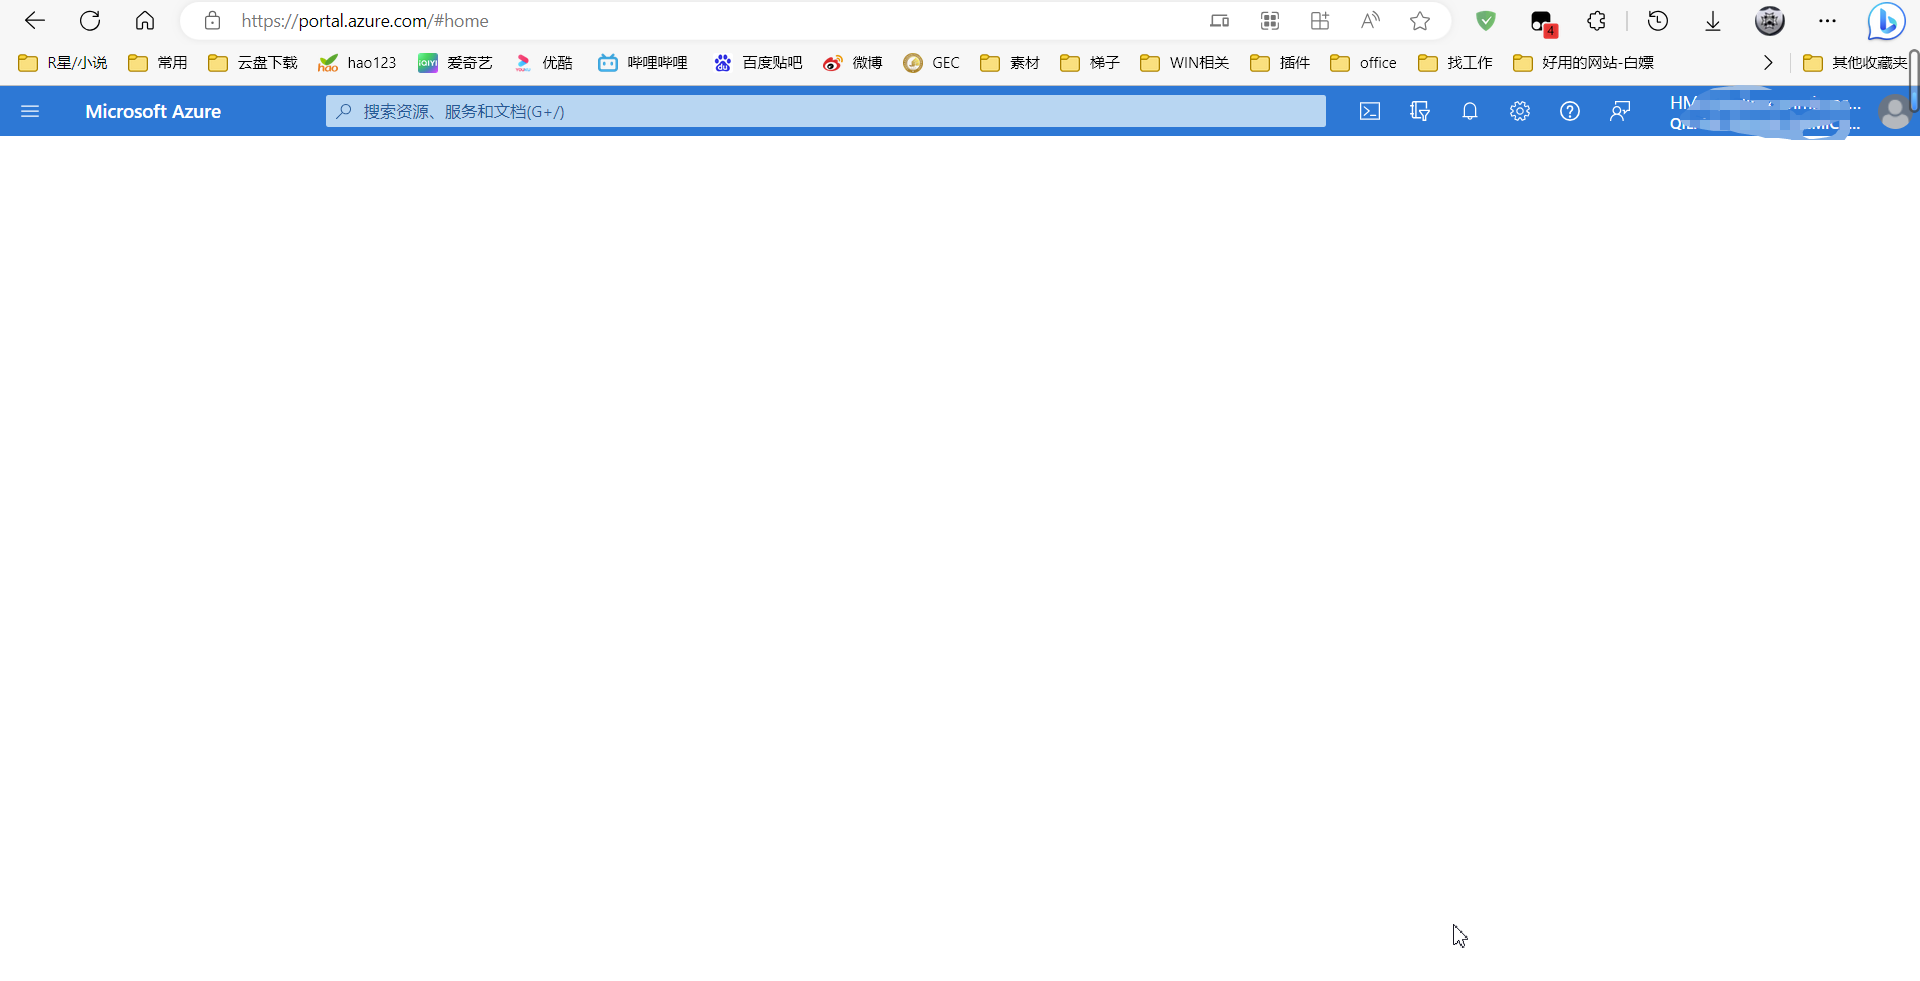Open the hao123 bookmark
Screen dimensions: 1920x981
tap(357, 62)
